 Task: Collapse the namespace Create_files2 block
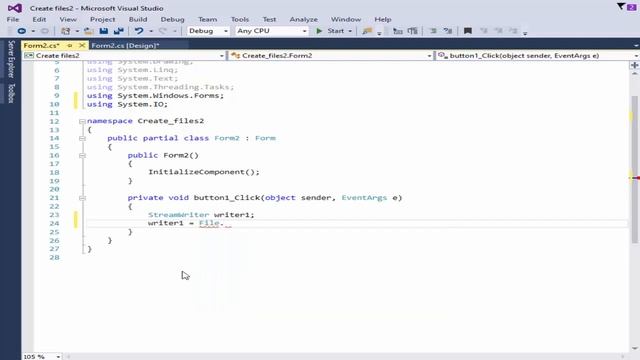[82, 121]
